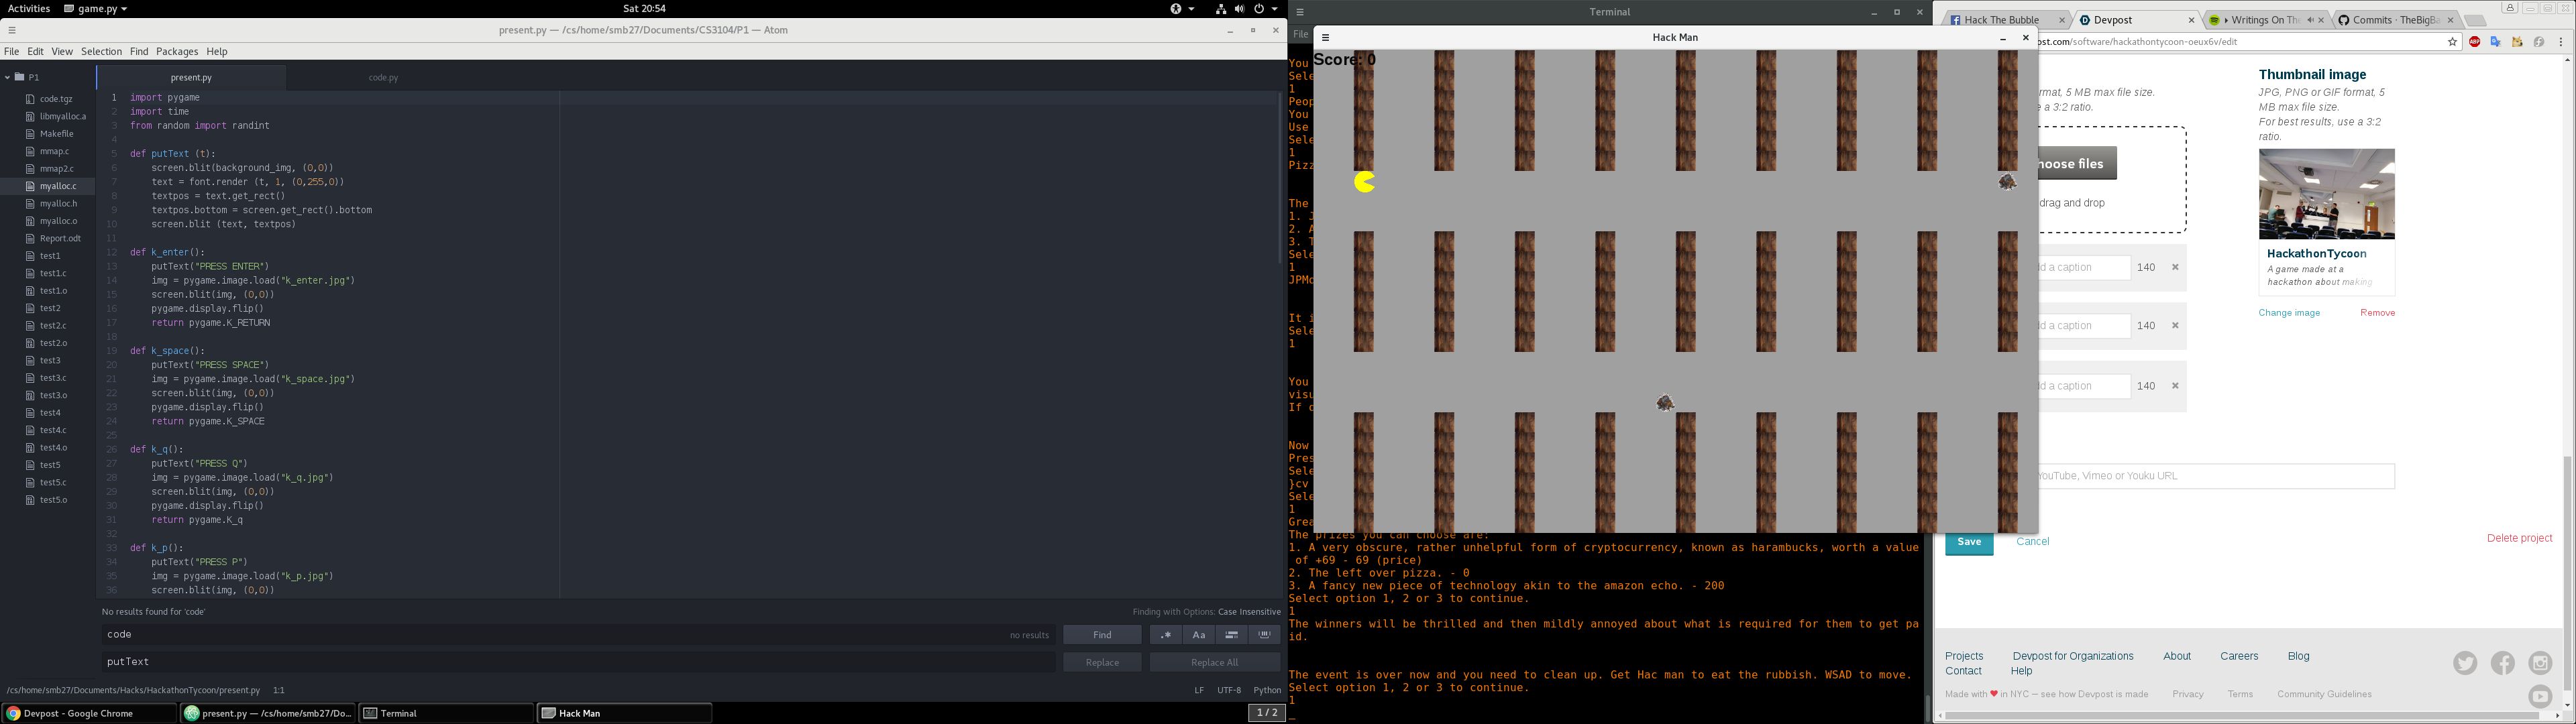Open Chrome's three-dot menu
This screenshot has width=2576, height=724.
[x=2561, y=42]
